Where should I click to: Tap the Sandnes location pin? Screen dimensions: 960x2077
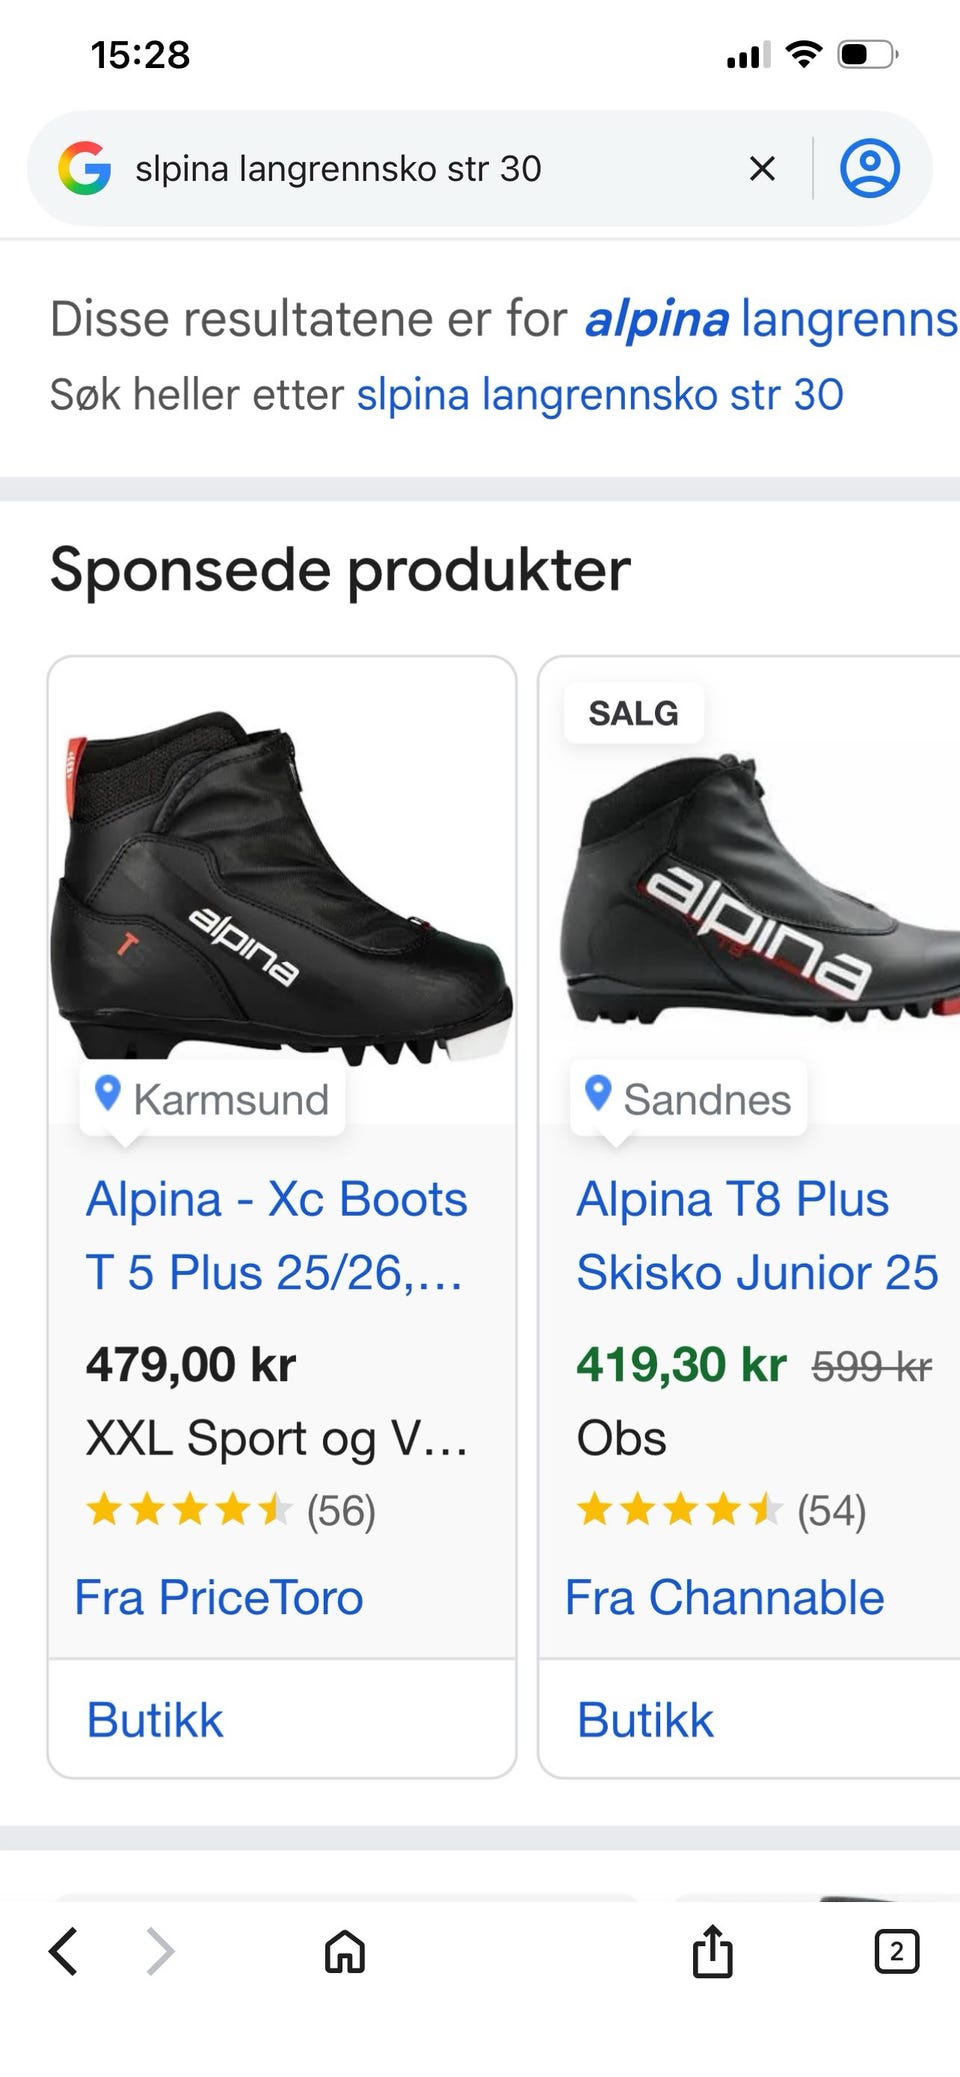click(598, 1094)
